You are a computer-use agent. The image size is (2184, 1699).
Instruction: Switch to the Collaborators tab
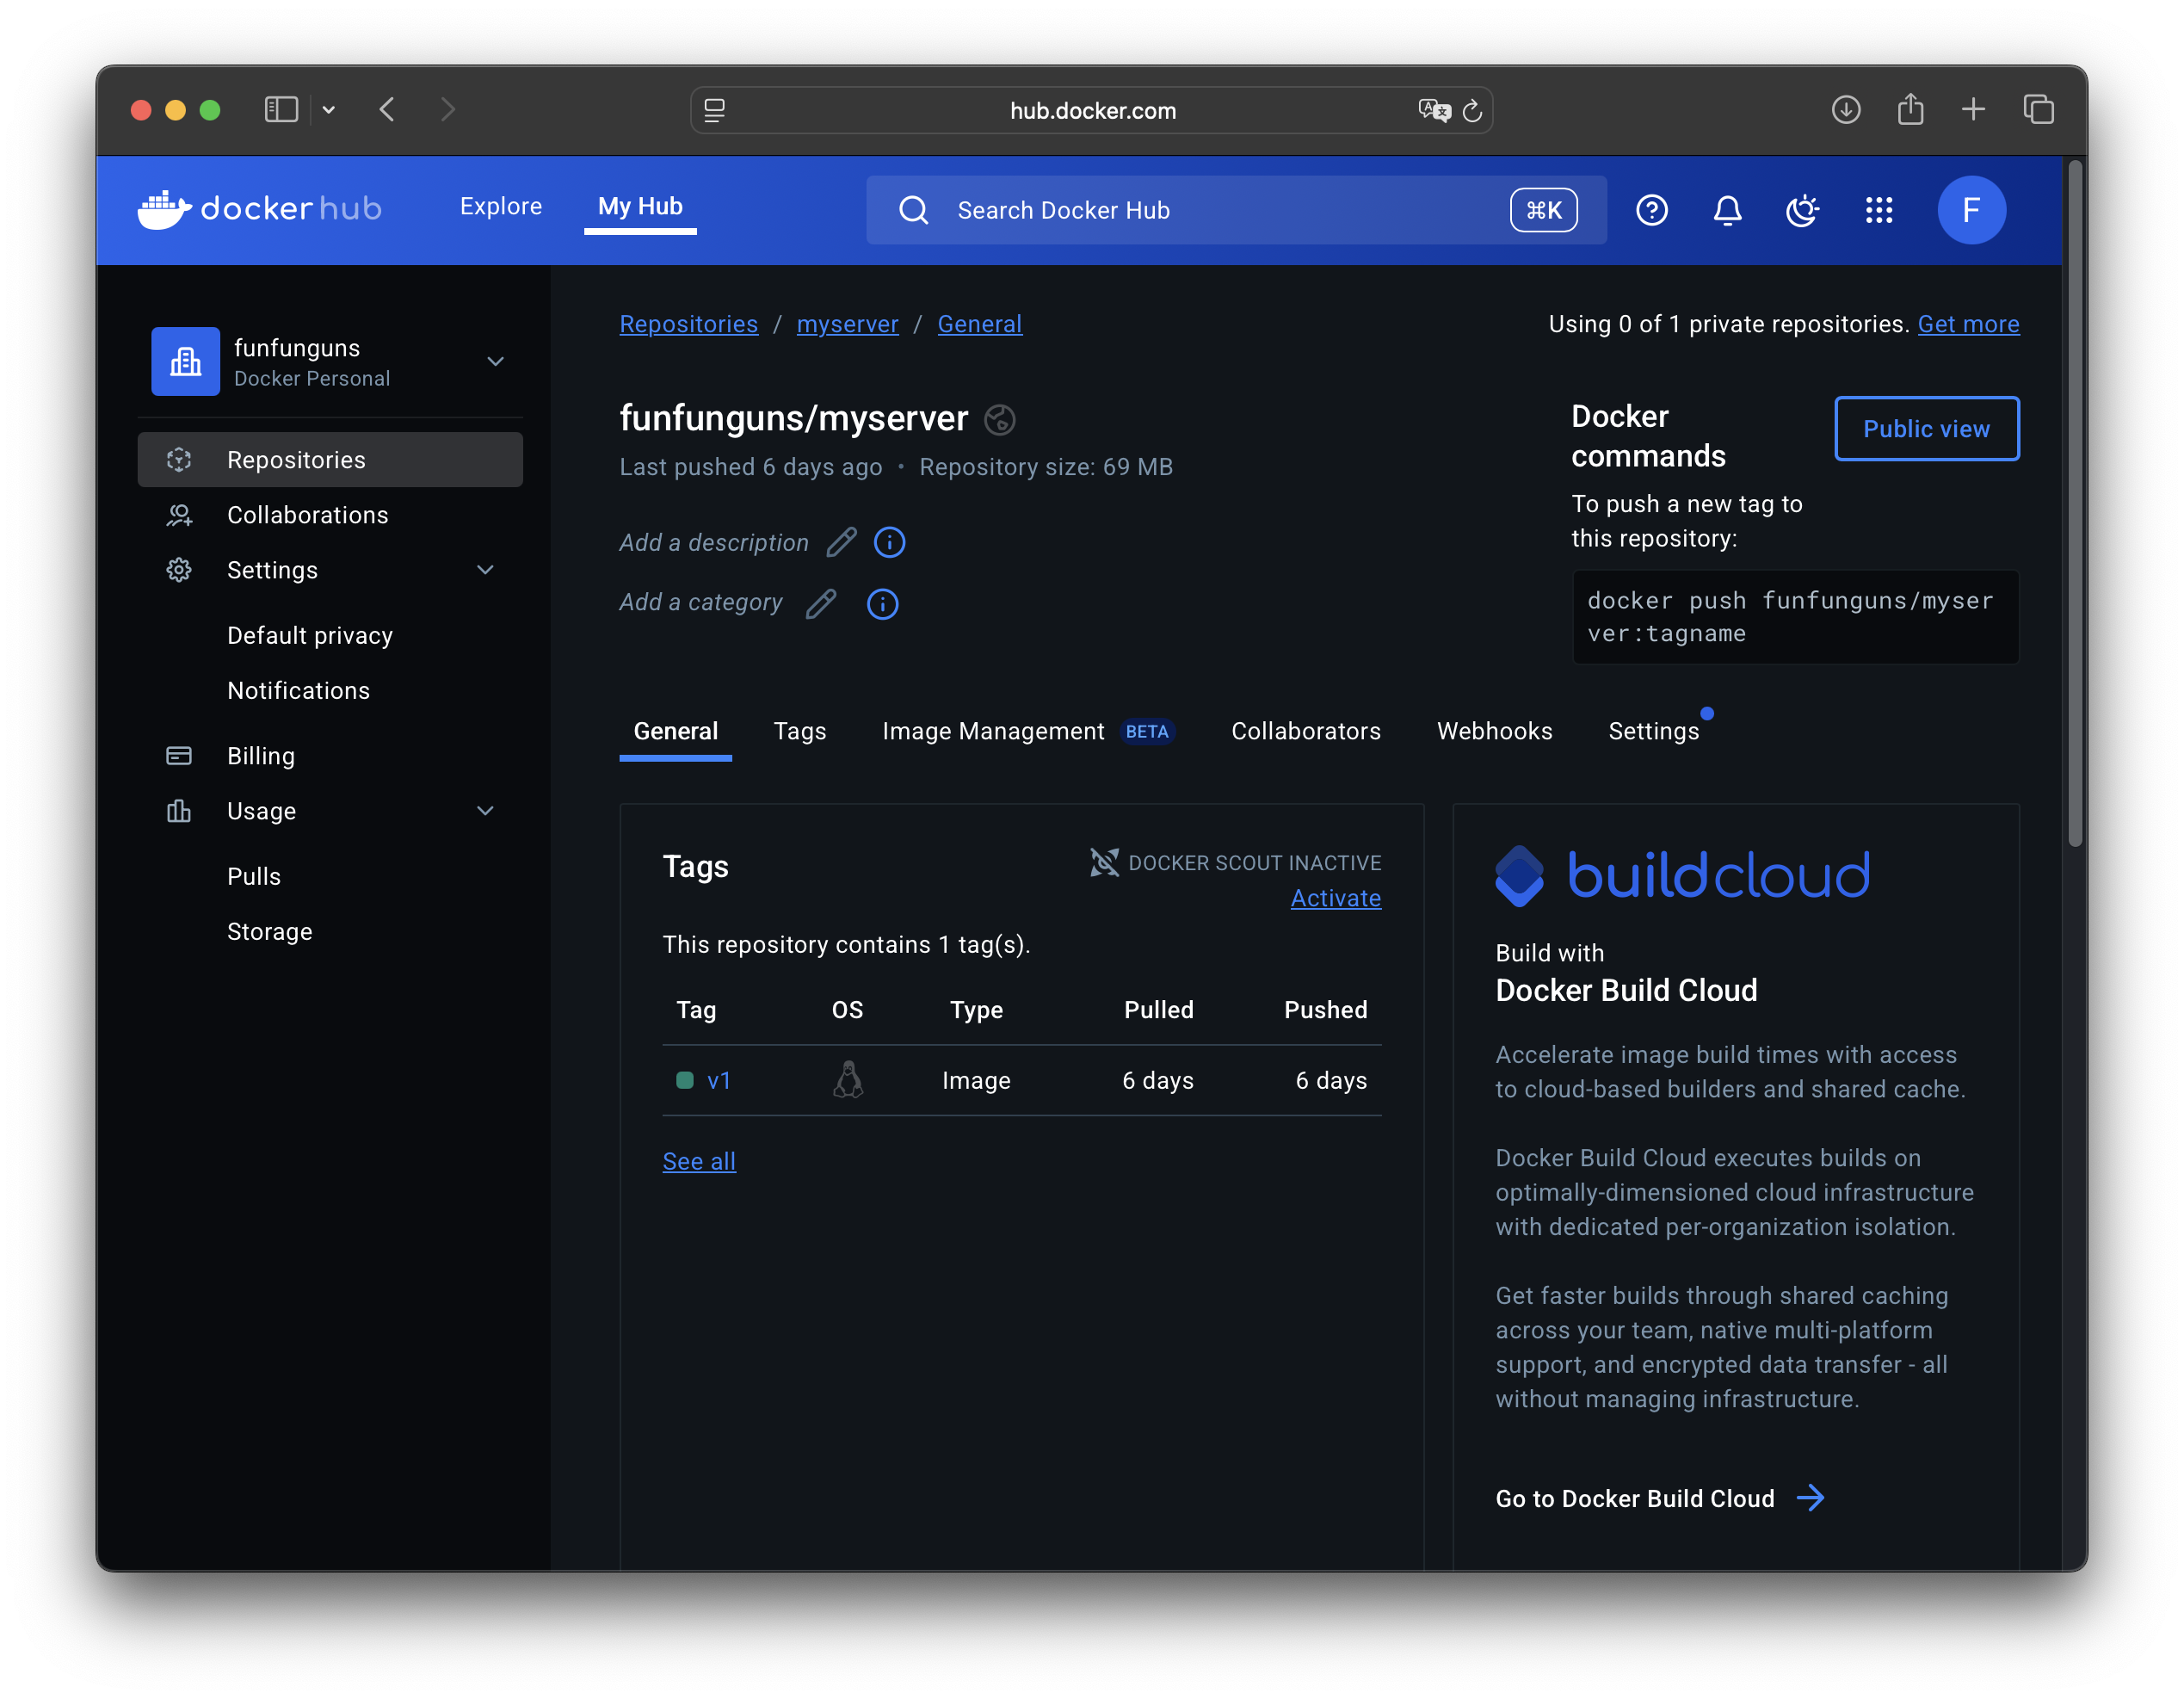(1305, 731)
